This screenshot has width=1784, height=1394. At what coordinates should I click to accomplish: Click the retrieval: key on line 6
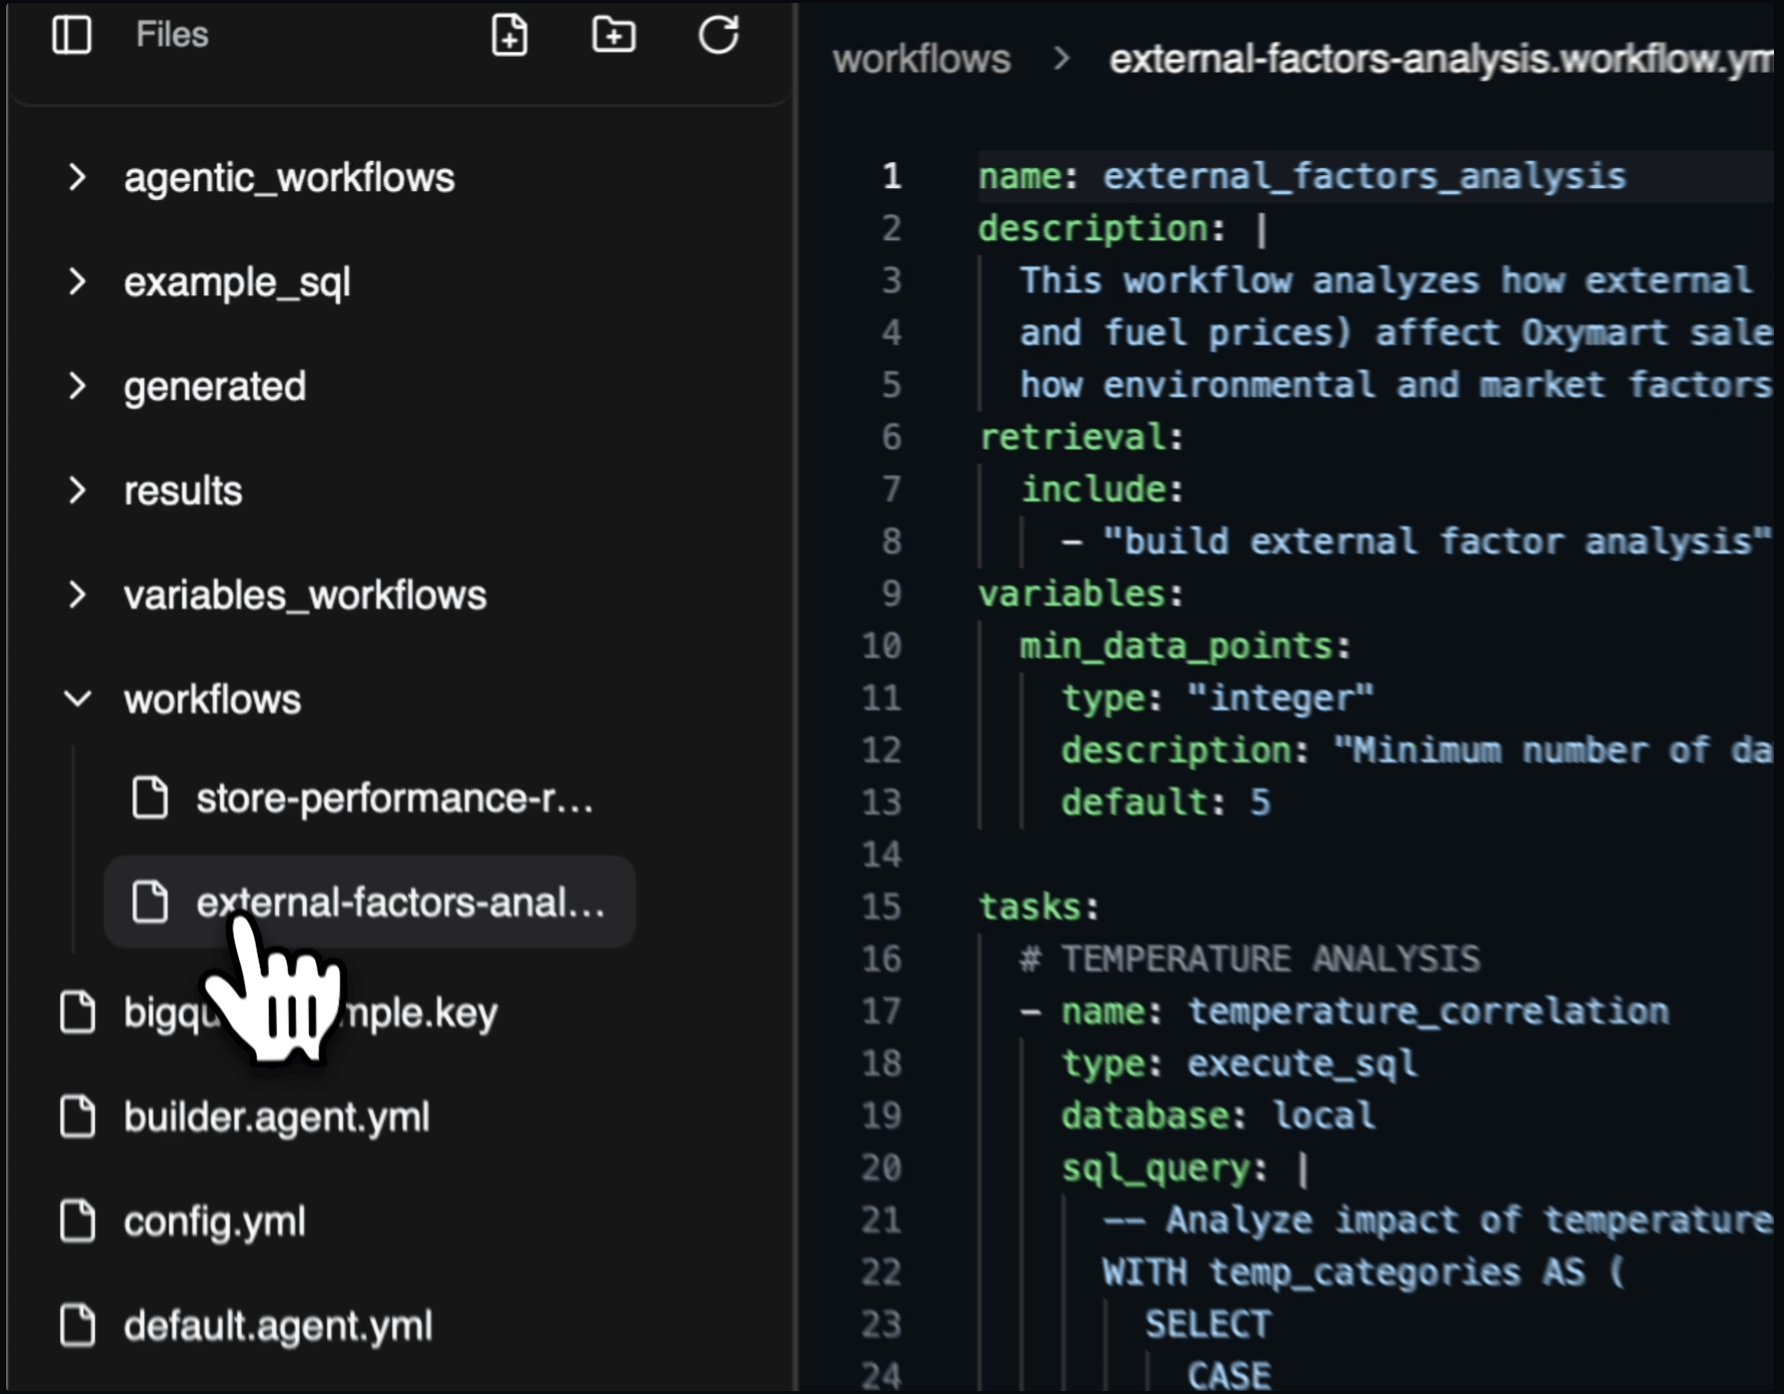pyautogui.click(x=1081, y=437)
